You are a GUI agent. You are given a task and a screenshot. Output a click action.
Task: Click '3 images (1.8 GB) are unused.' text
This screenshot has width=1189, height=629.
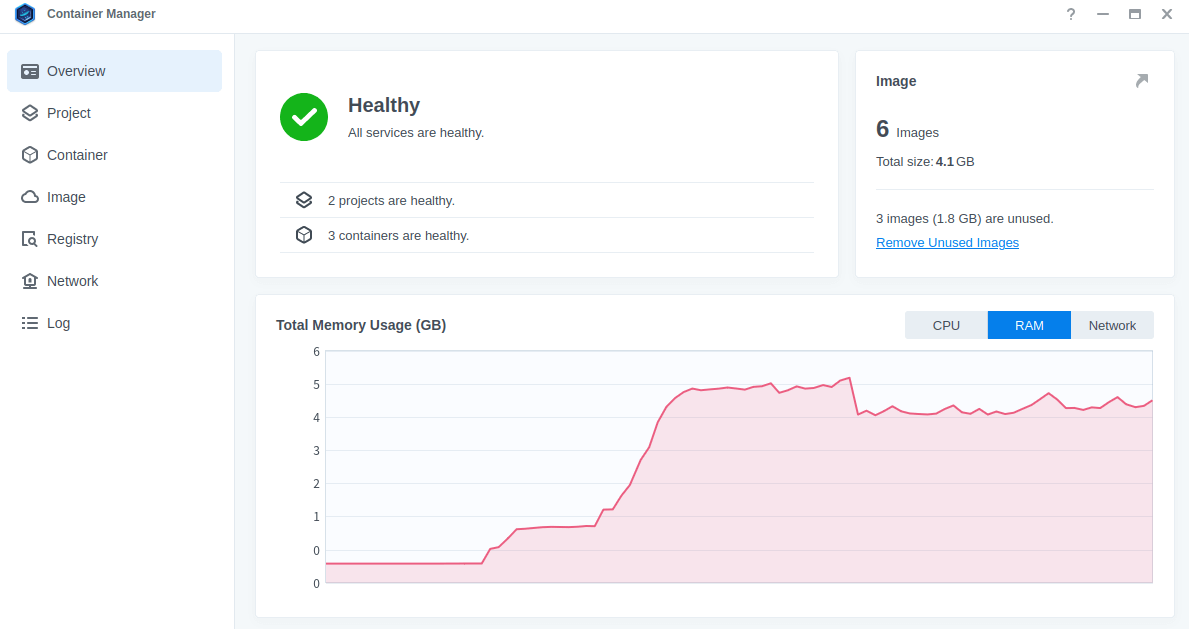coord(965,219)
